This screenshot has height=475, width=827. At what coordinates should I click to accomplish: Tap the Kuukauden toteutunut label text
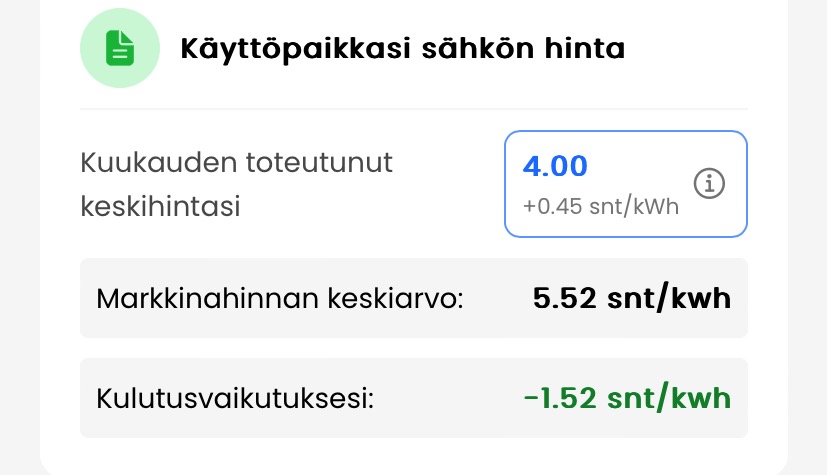[x=236, y=164]
